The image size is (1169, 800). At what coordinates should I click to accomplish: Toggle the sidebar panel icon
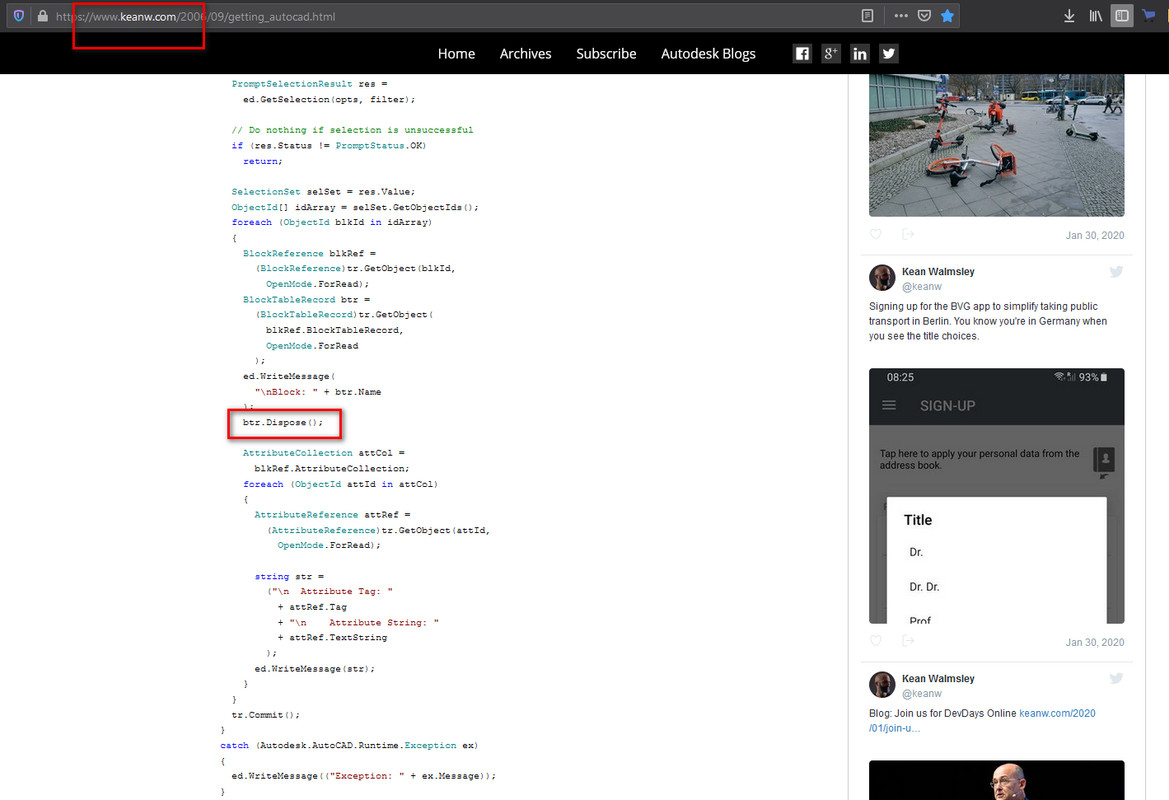coord(1121,16)
